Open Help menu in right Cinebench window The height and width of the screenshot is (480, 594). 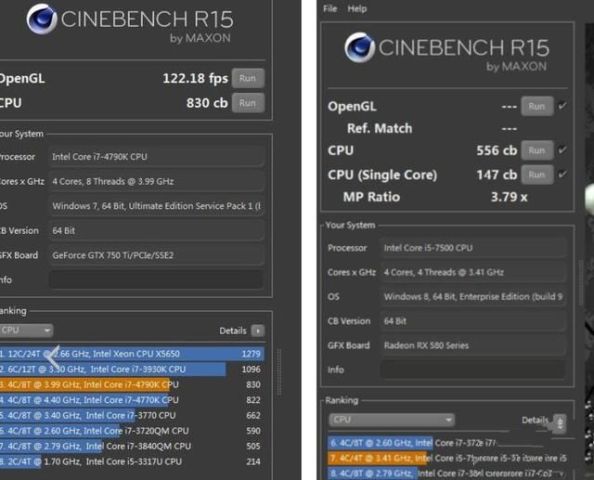point(357,9)
